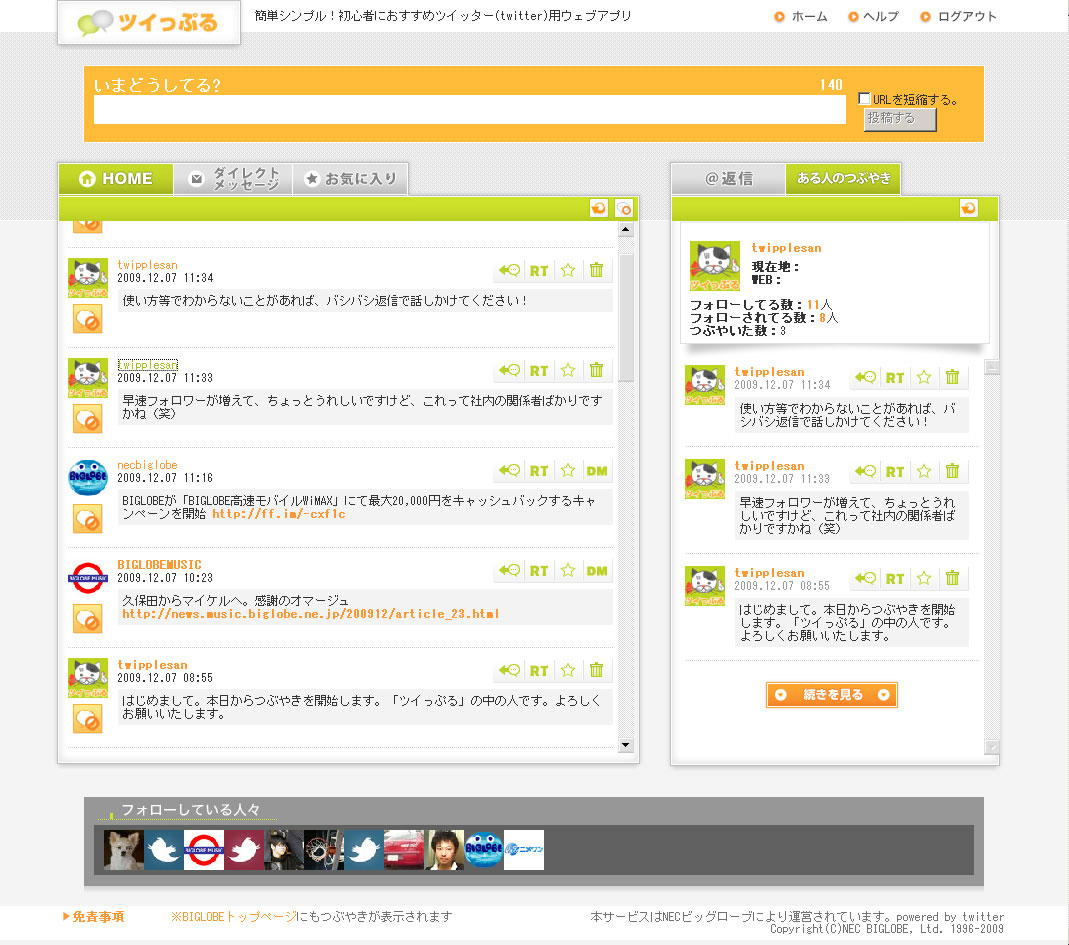Click conversation icon in HOME panel header
Screen dimensions: 1069x945
[x=624, y=209]
